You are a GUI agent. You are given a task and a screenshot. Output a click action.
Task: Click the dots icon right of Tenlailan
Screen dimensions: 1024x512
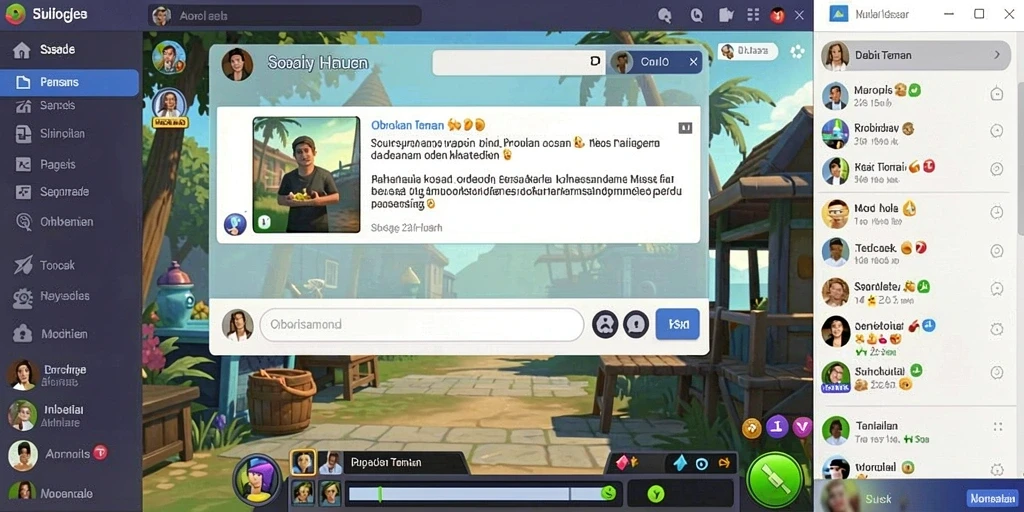tap(997, 426)
